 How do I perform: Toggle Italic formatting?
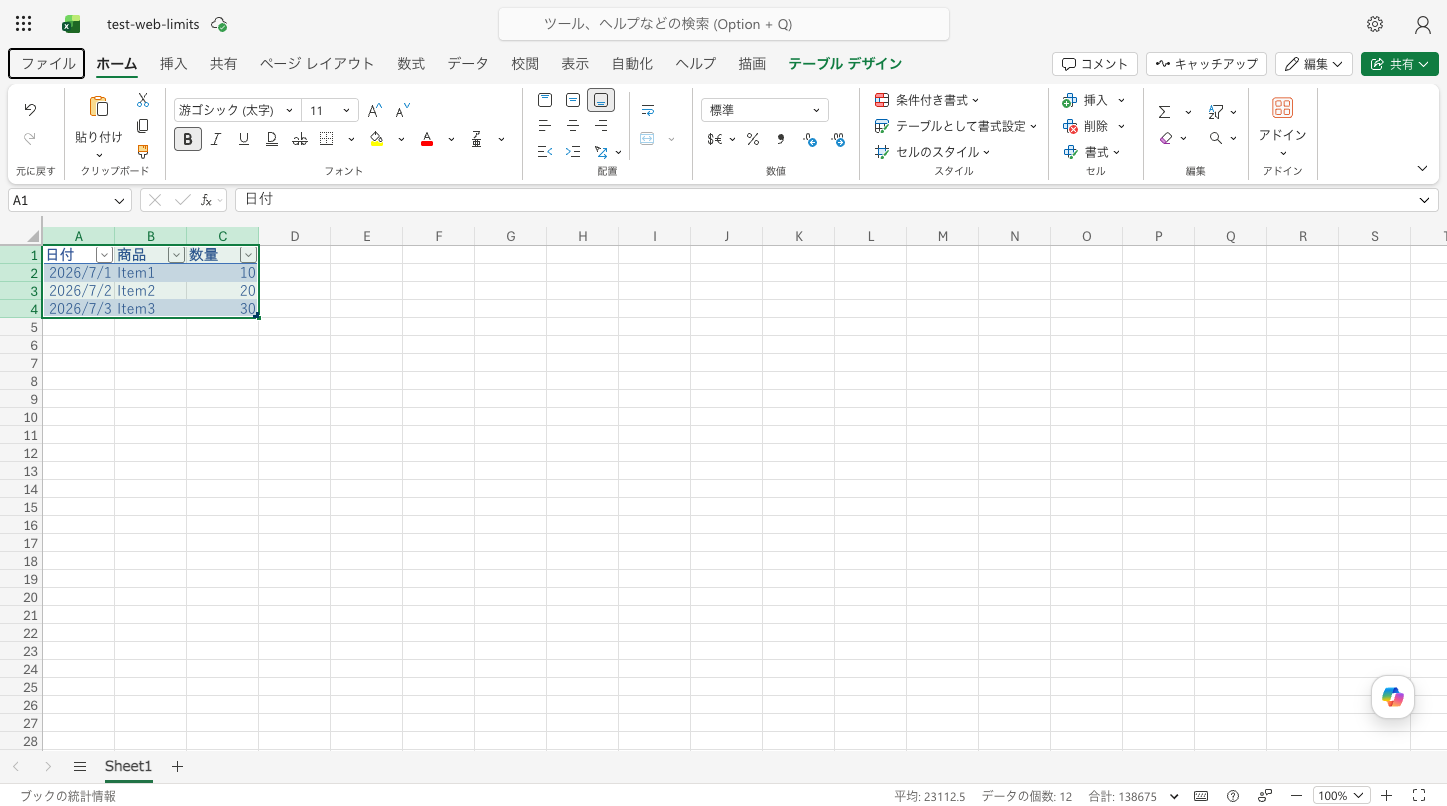click(x=215, y=139)
